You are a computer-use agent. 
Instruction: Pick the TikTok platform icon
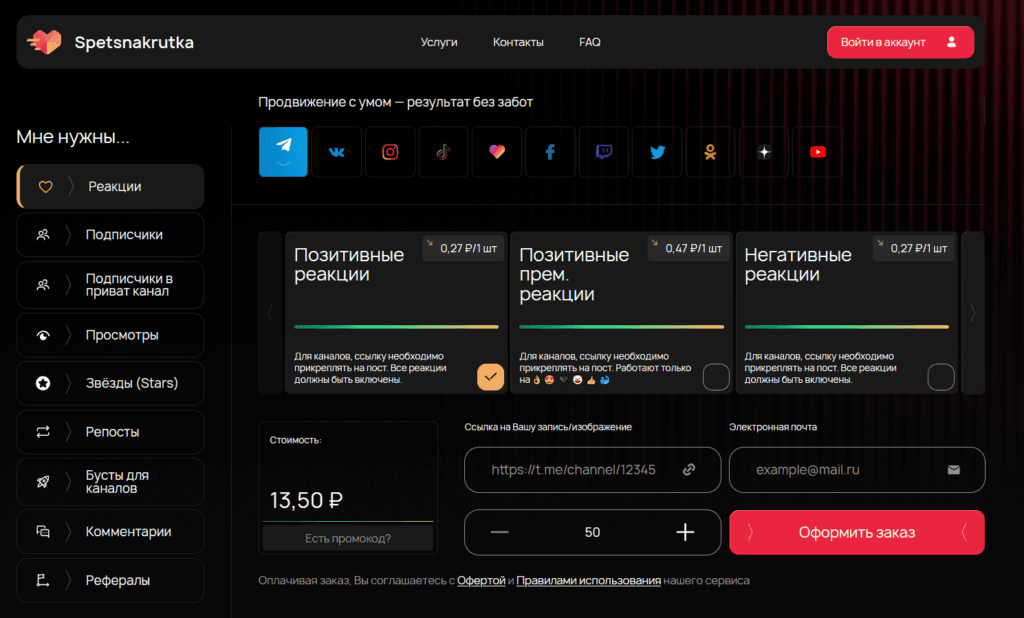[443, 152]
